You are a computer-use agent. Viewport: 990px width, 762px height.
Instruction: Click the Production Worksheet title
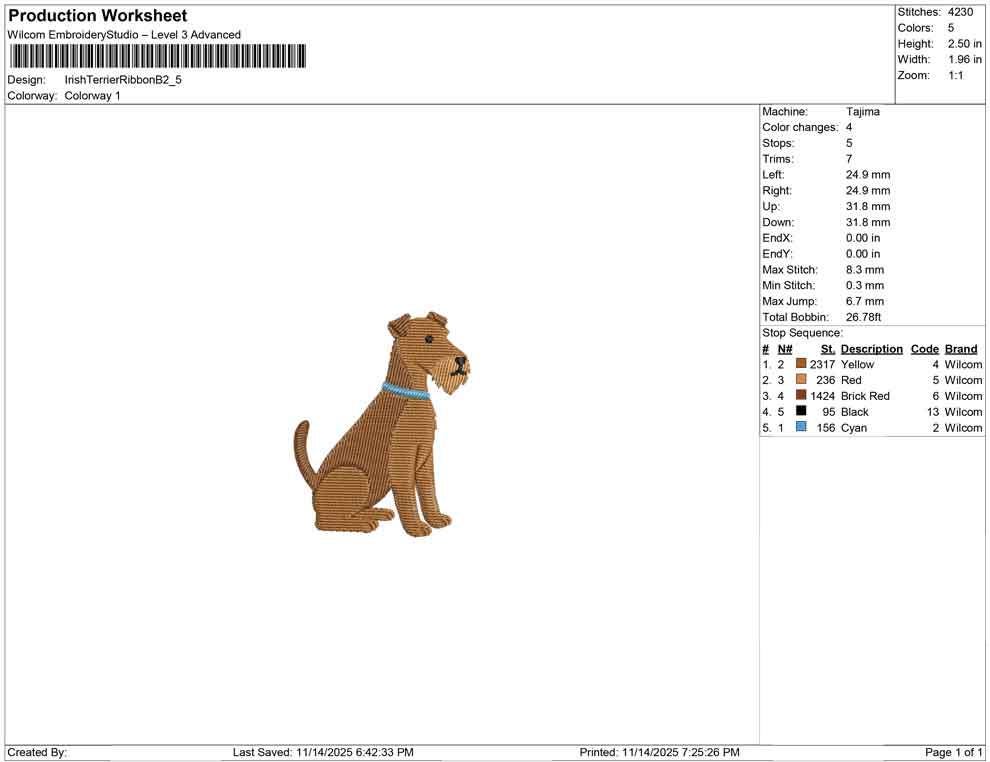point(97,15)
